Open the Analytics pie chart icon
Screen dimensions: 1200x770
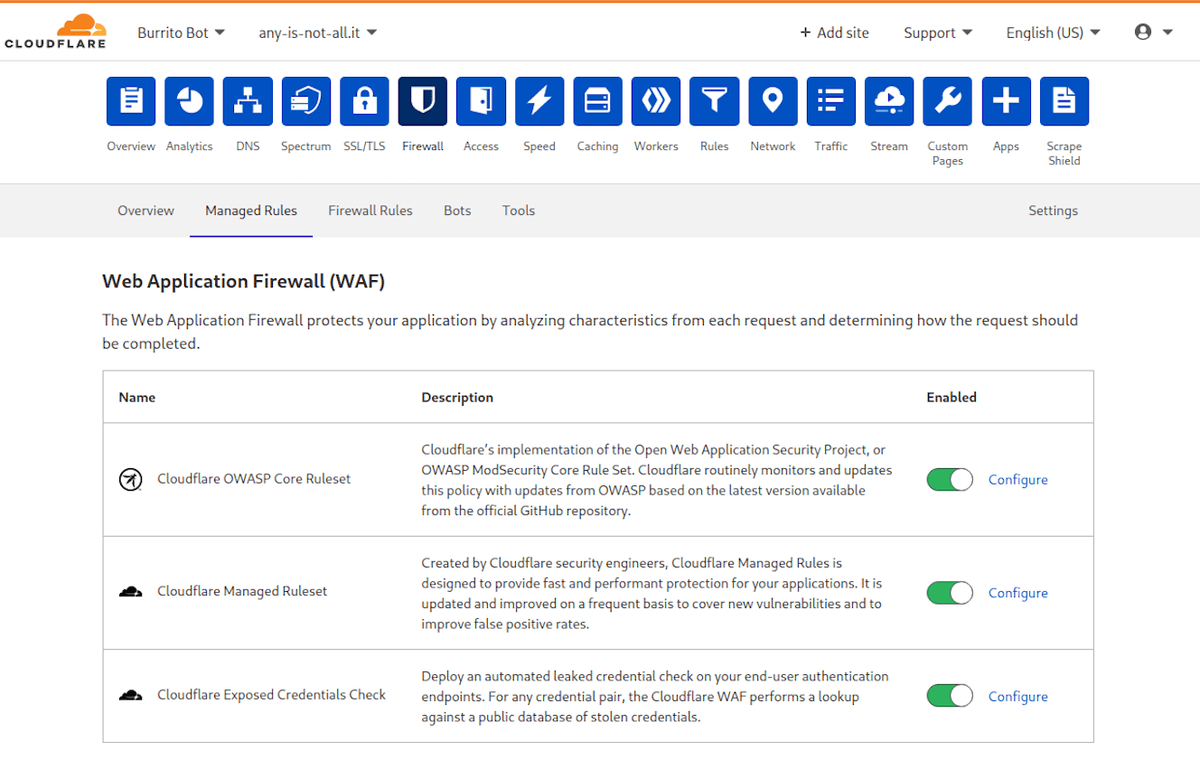pyautogui.click(x=189, y=101)
